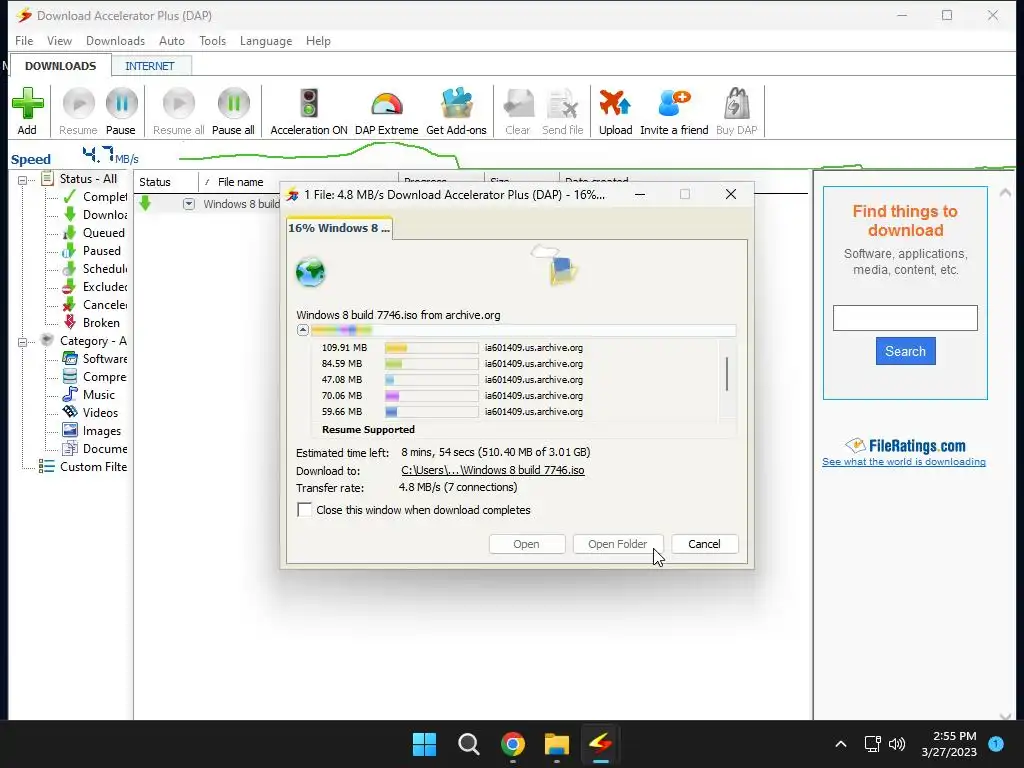Image resolution: width=1024 pixels, height=768 pixels.
Task: Open the Auto menu
Action: 172,40
